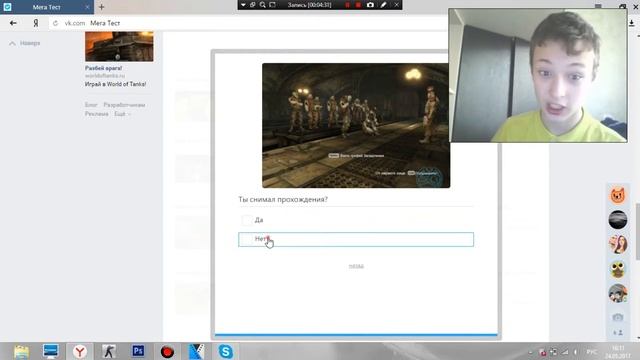Open the taskbar clock and date
This screenshot has width=640, height=360.
pos(618,352)
